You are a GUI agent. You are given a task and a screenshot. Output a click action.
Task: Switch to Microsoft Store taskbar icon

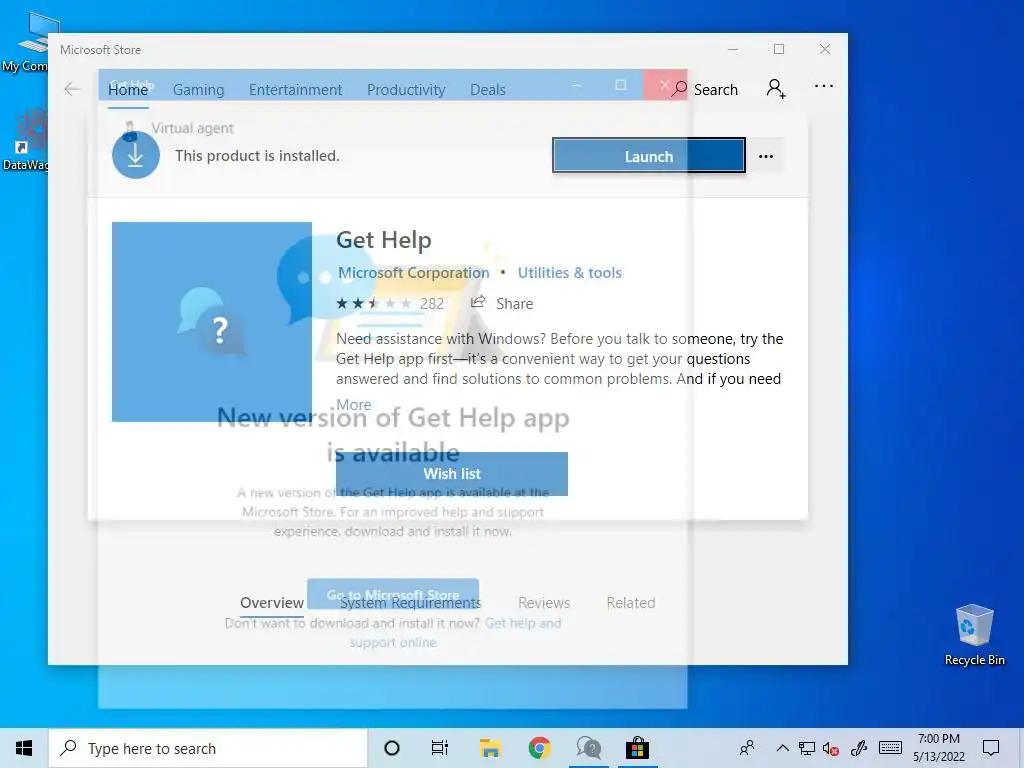pos(637,748)
